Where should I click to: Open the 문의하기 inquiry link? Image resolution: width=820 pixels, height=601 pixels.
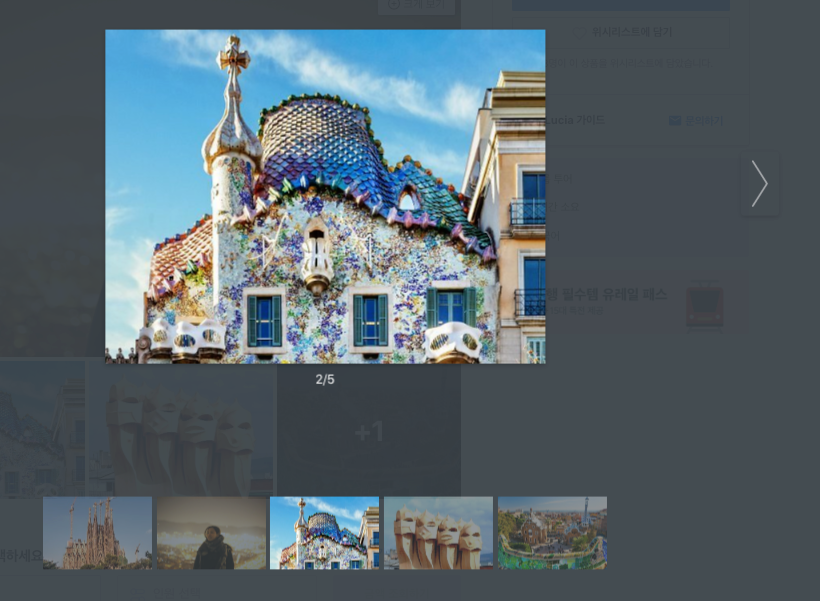[704, 121]
